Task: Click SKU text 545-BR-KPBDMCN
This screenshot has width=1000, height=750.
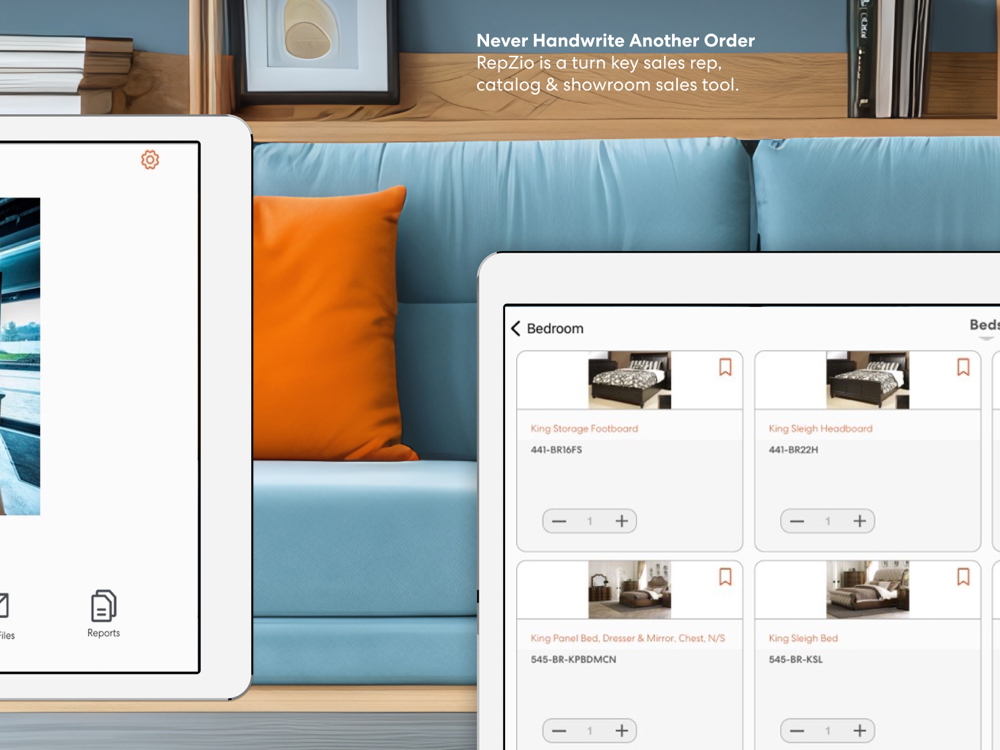Action: (x=573, y=659)
